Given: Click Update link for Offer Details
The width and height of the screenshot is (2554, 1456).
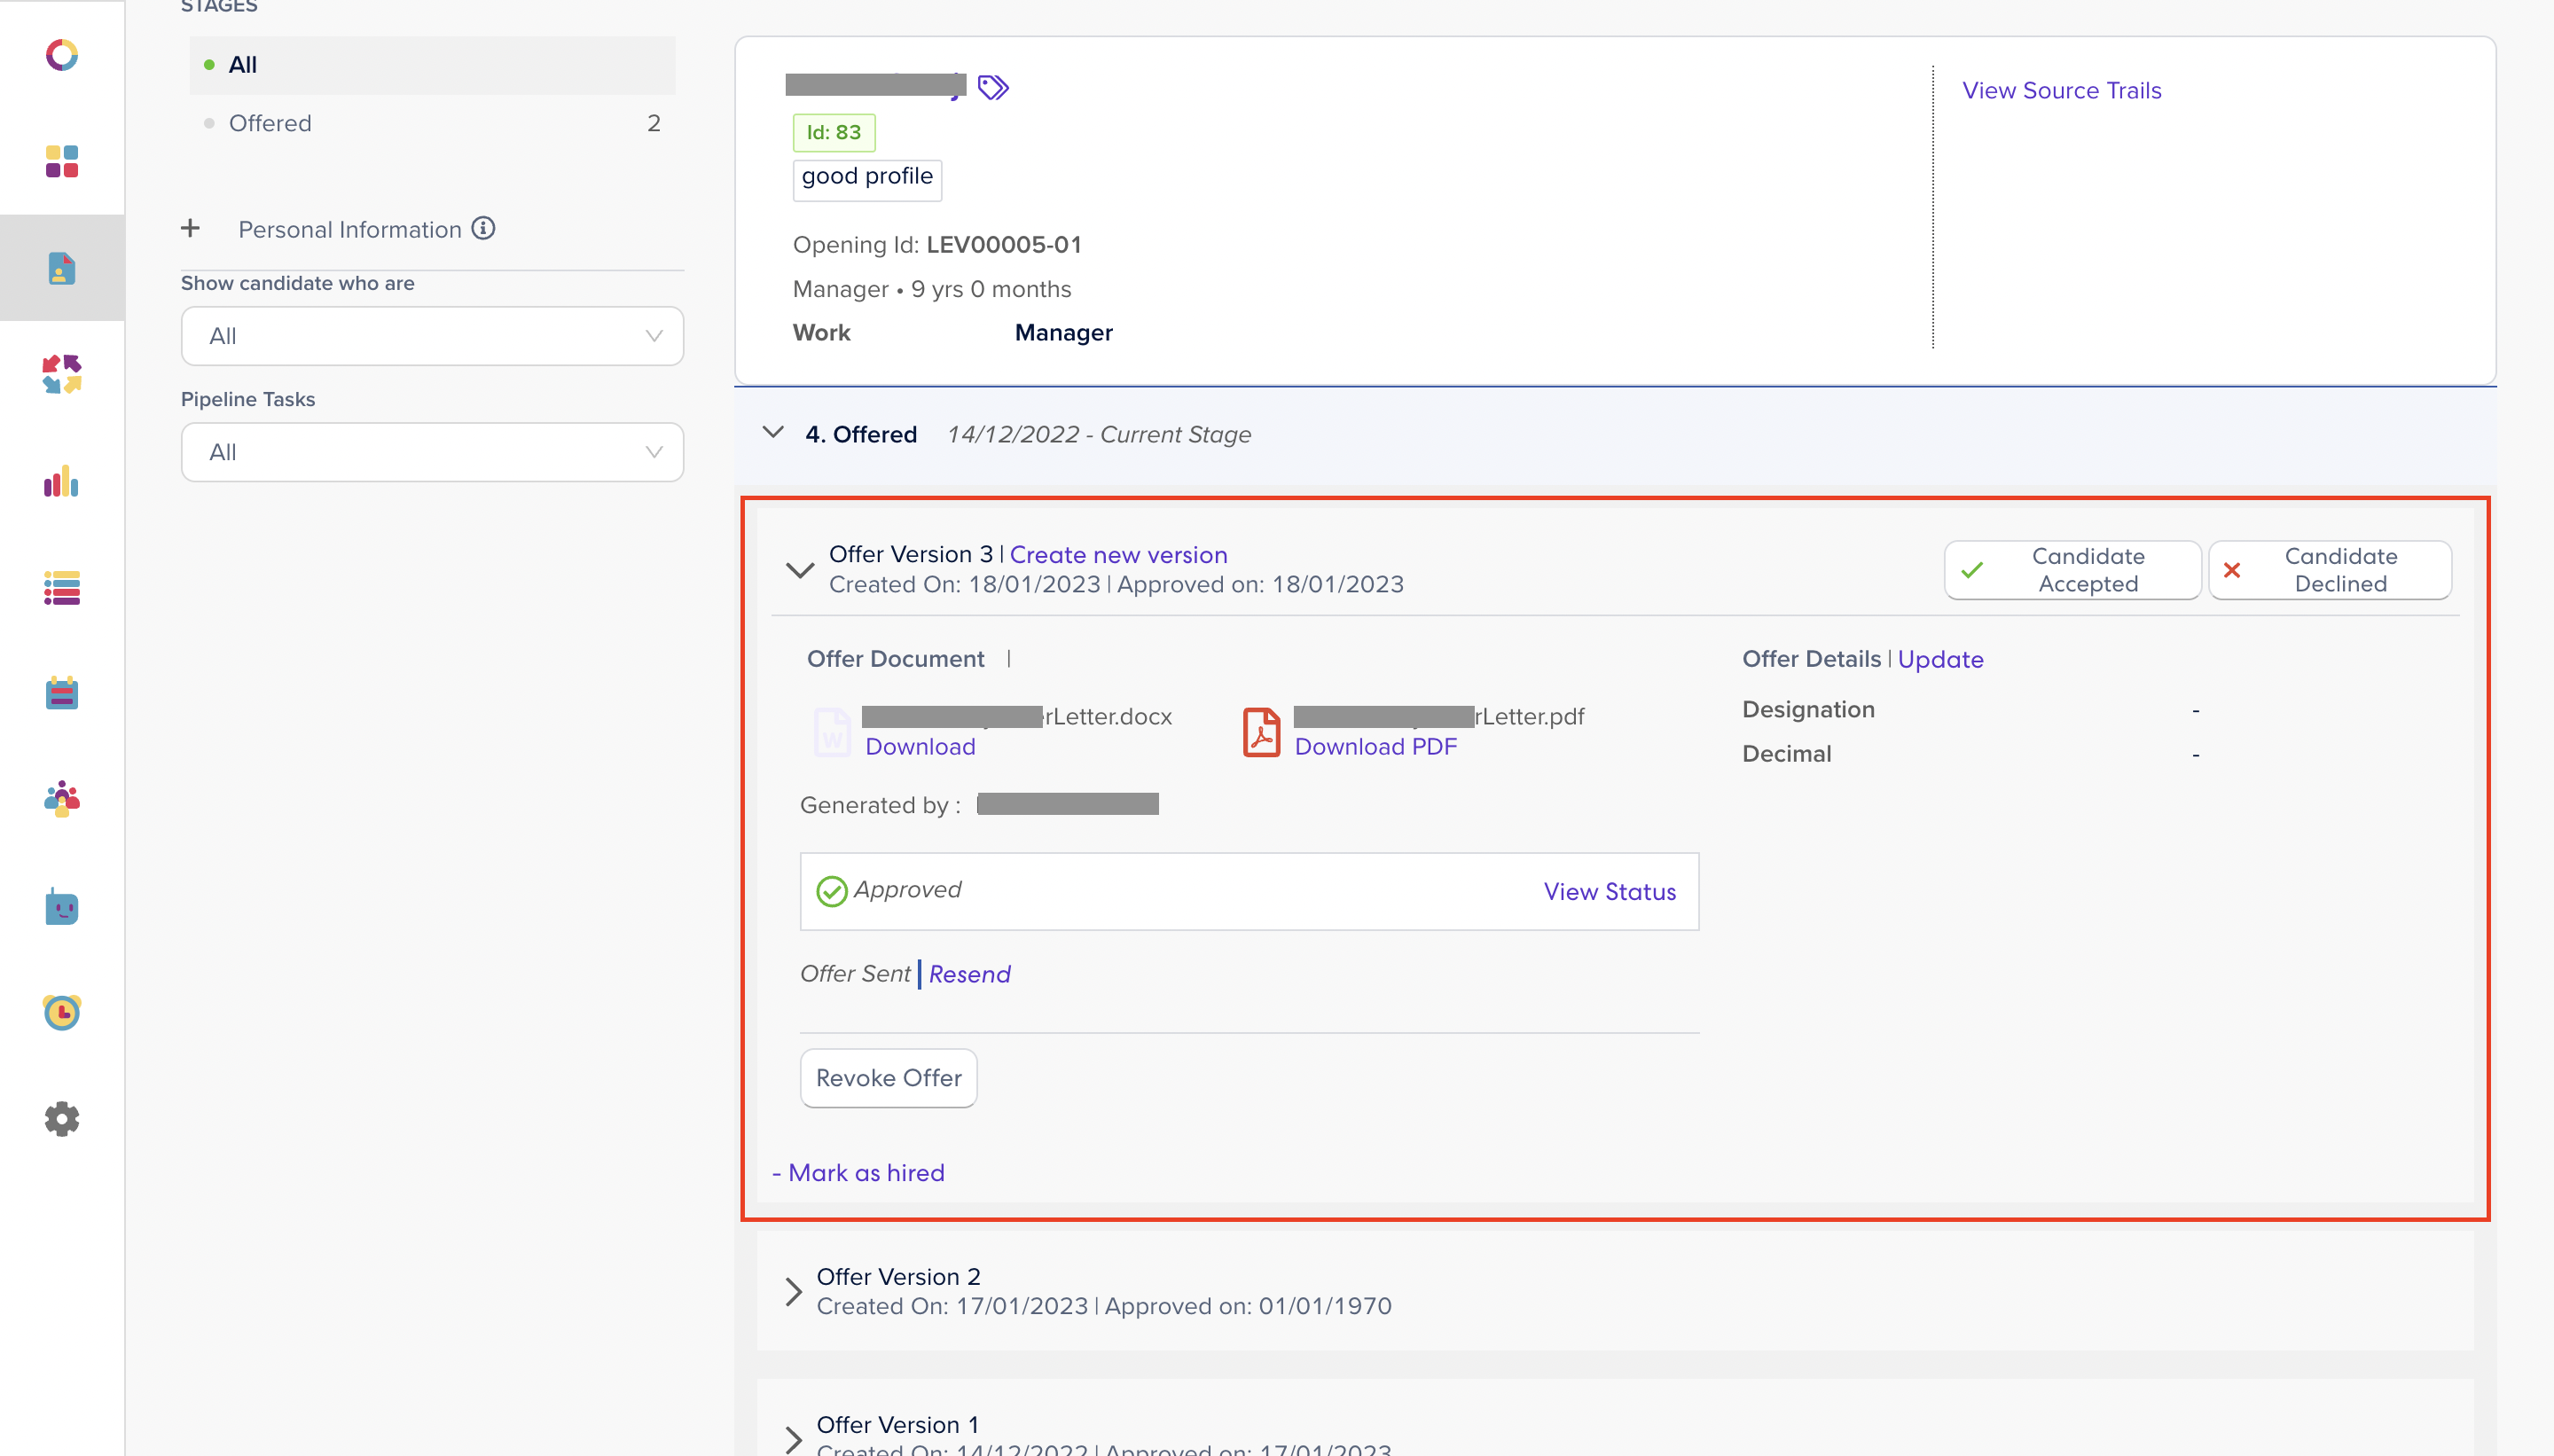Looking at the screenshot, I should tap(1940, 660).
